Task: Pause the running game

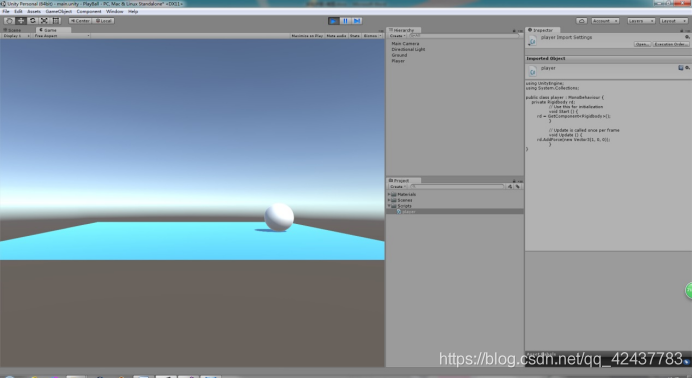Action: coord(345,21)
